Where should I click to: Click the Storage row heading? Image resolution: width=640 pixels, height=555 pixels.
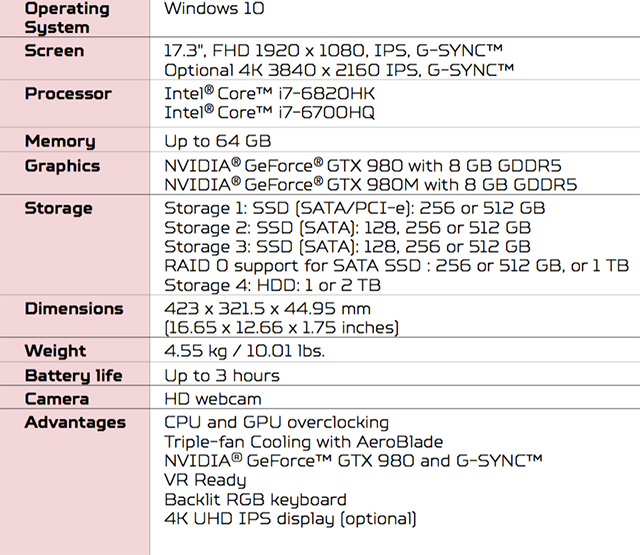pos(58,208)
